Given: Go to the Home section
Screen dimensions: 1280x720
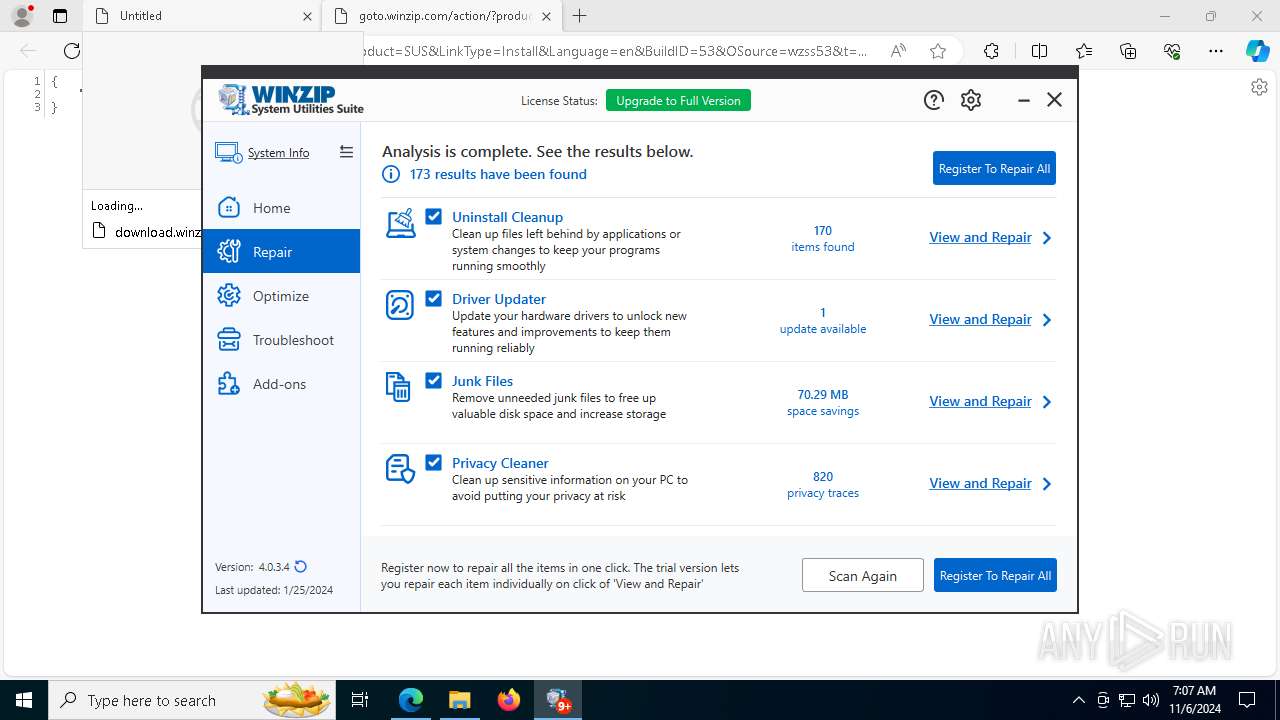Looking at the screenshot, I should tap(281, 208).
